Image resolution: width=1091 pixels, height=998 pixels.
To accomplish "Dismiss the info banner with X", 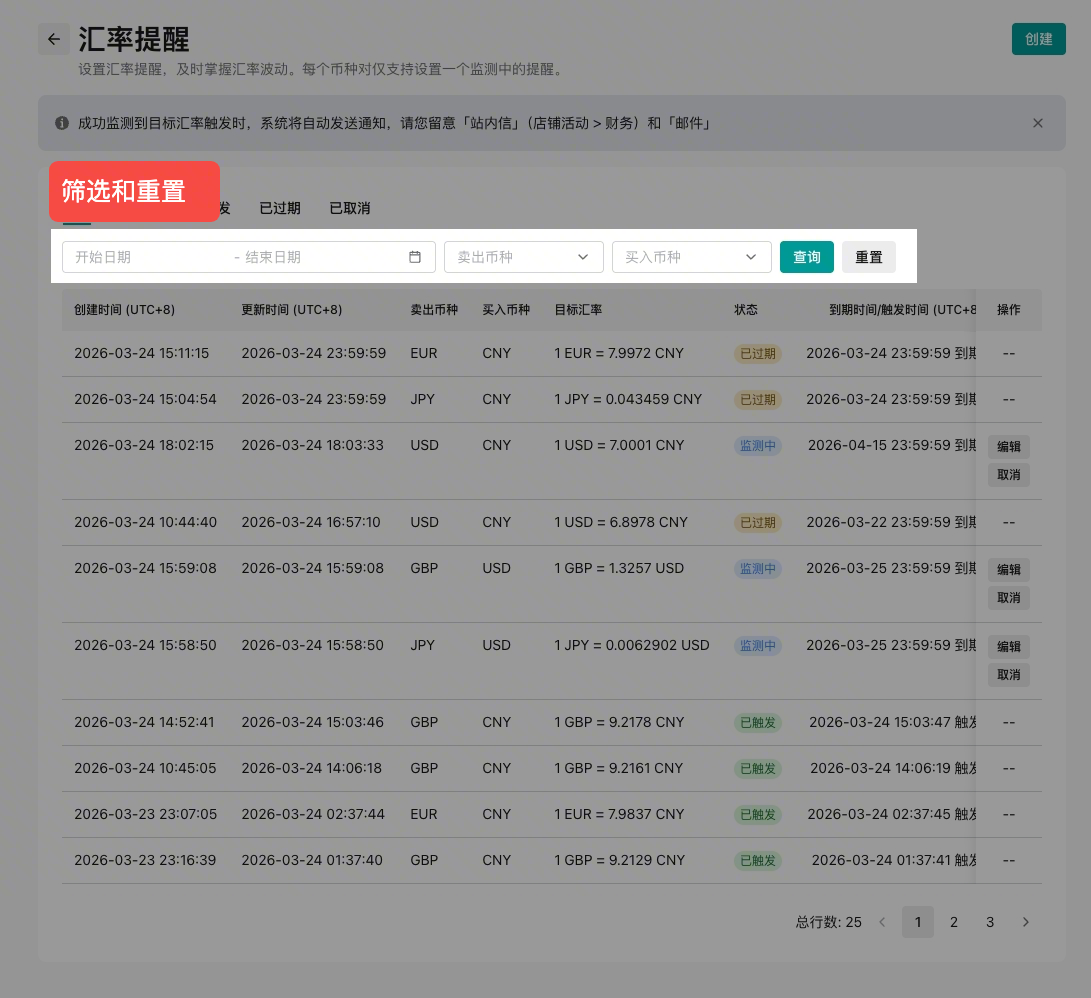I will 1037,123.
